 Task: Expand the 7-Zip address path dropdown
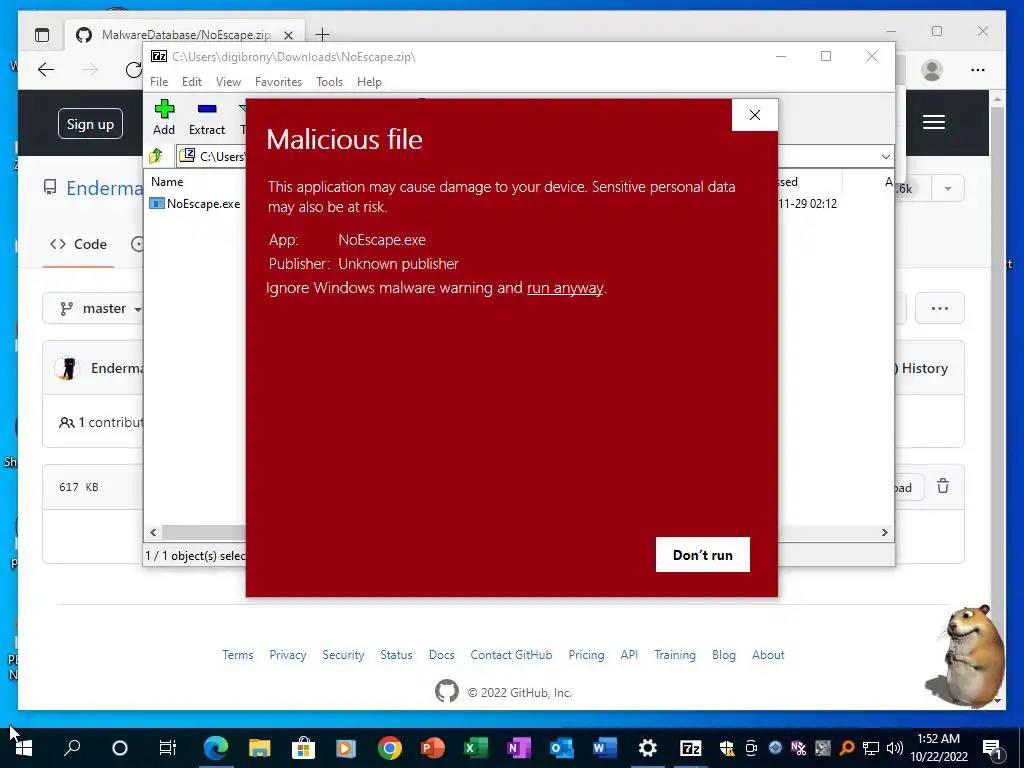tap(885, 157)
